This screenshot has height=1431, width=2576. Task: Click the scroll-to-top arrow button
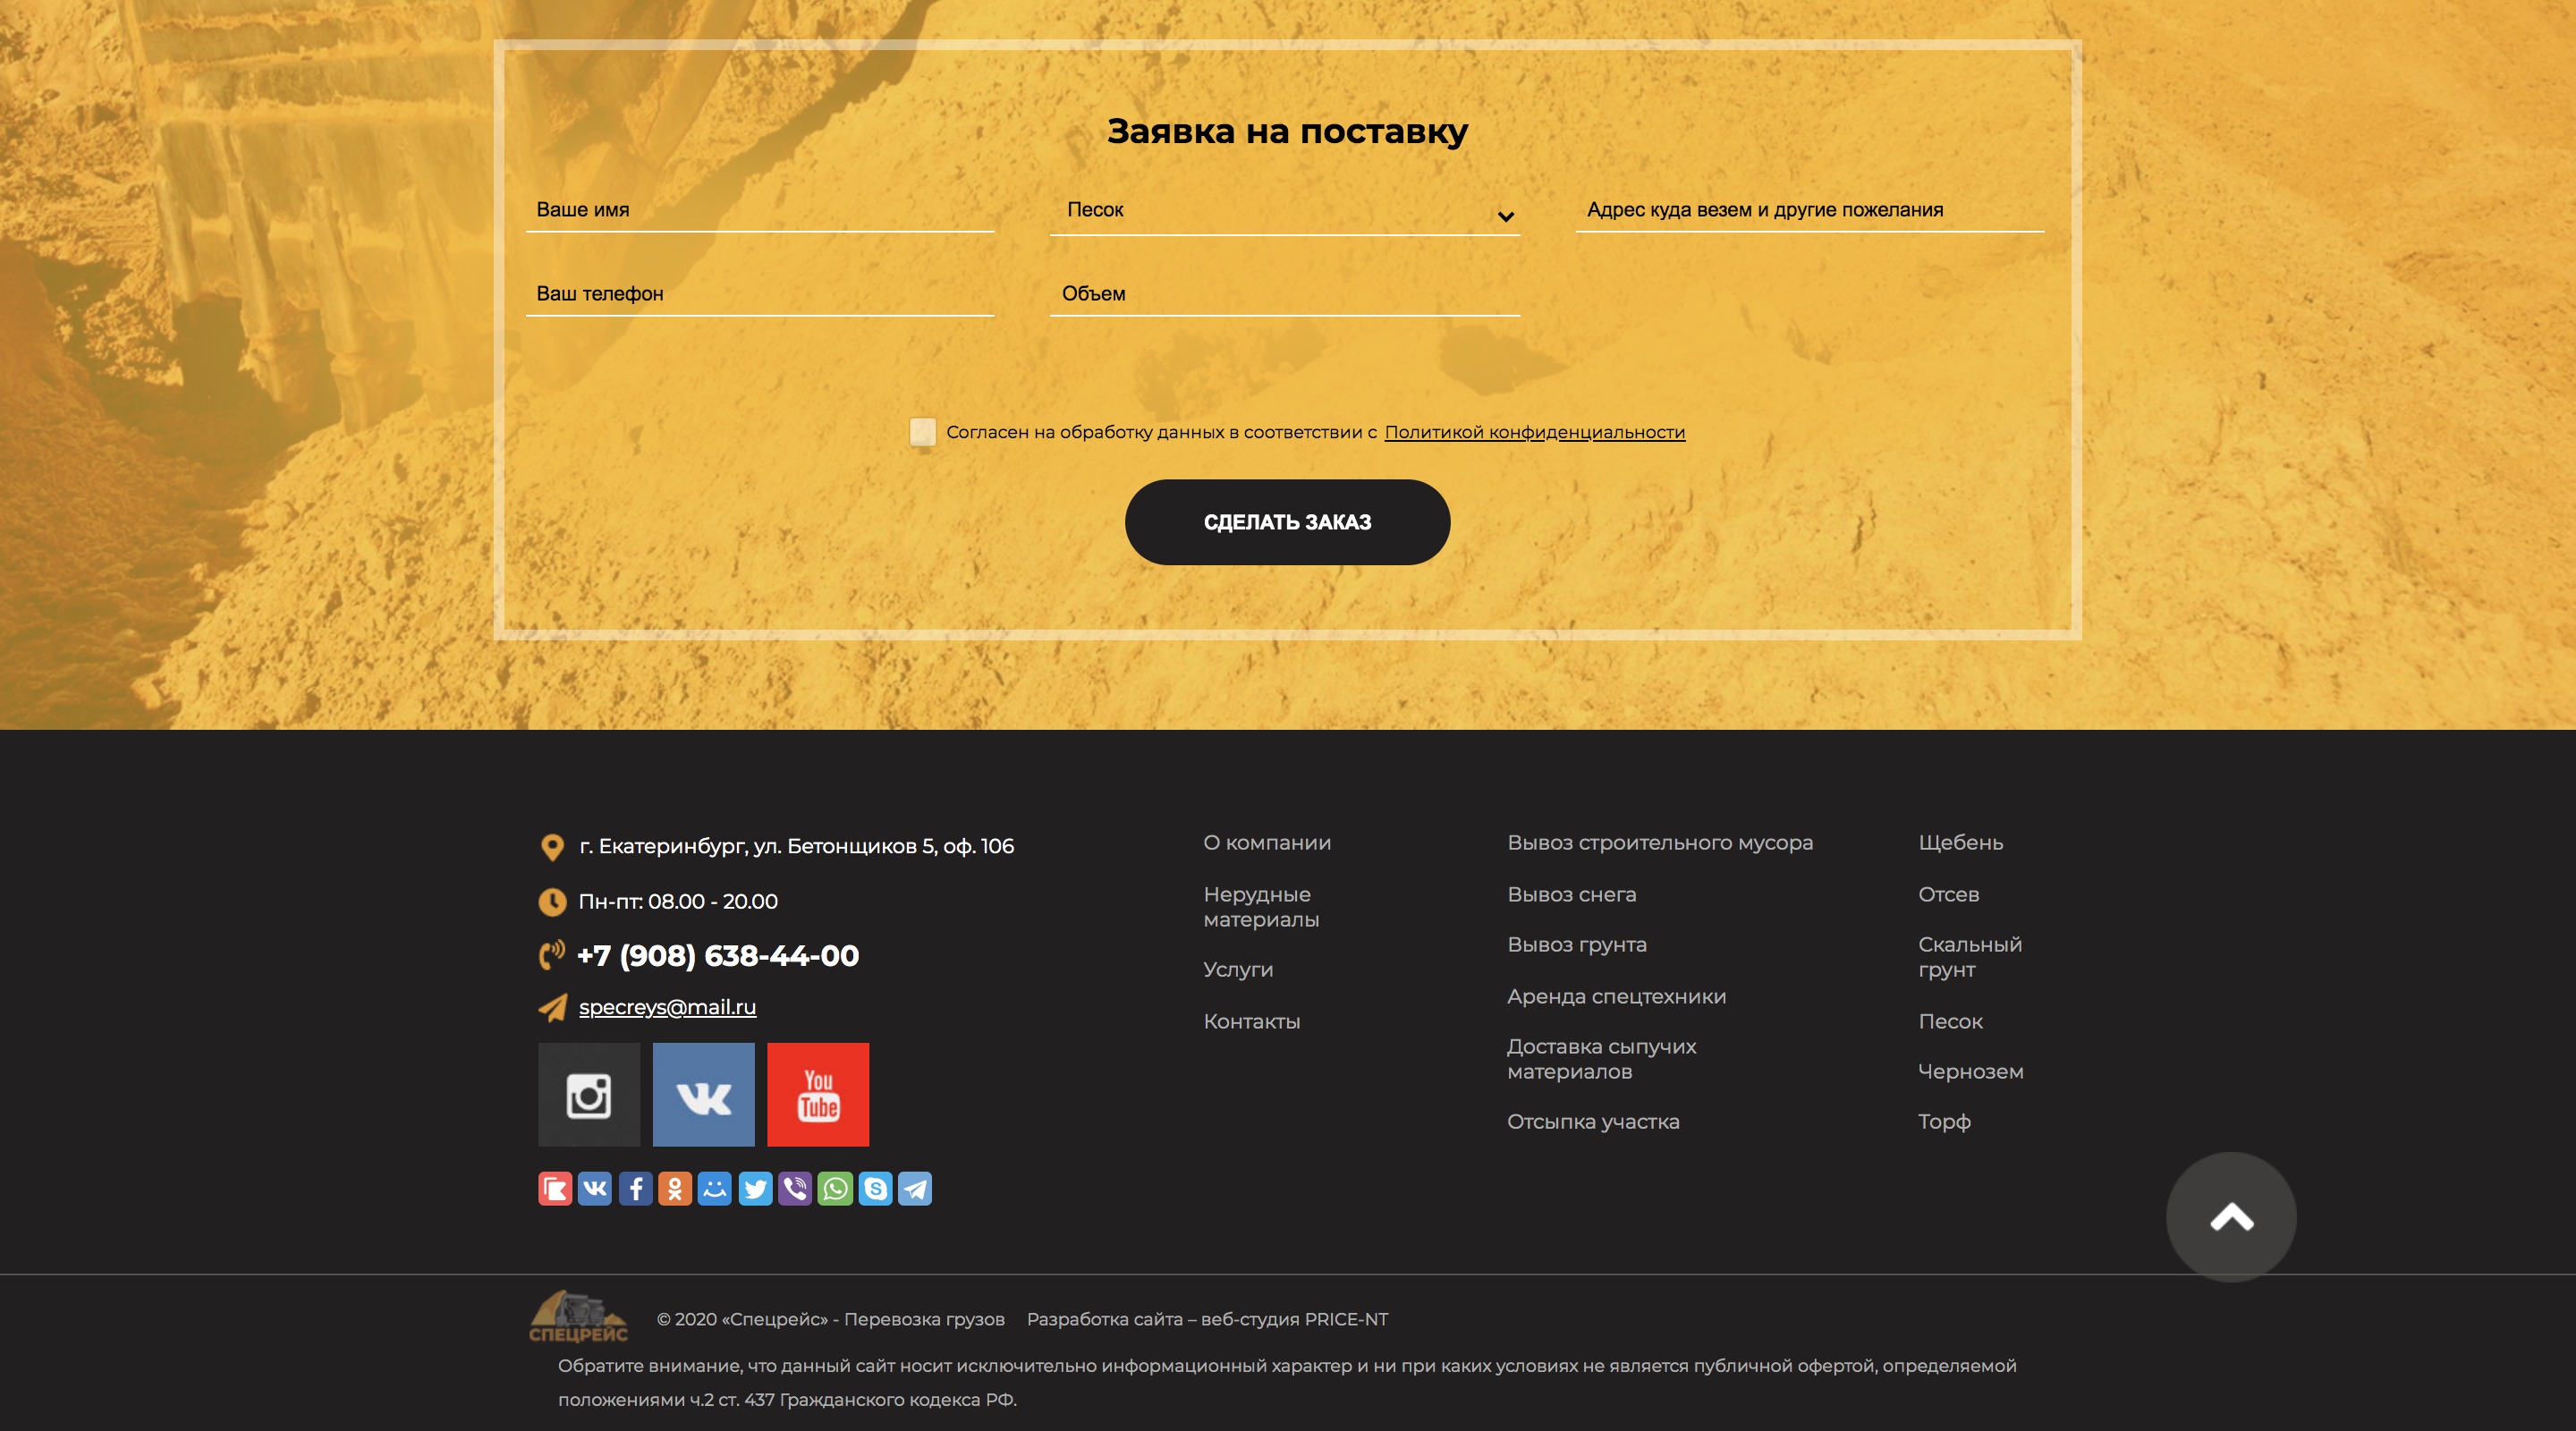click(x=2231, y=1217)
